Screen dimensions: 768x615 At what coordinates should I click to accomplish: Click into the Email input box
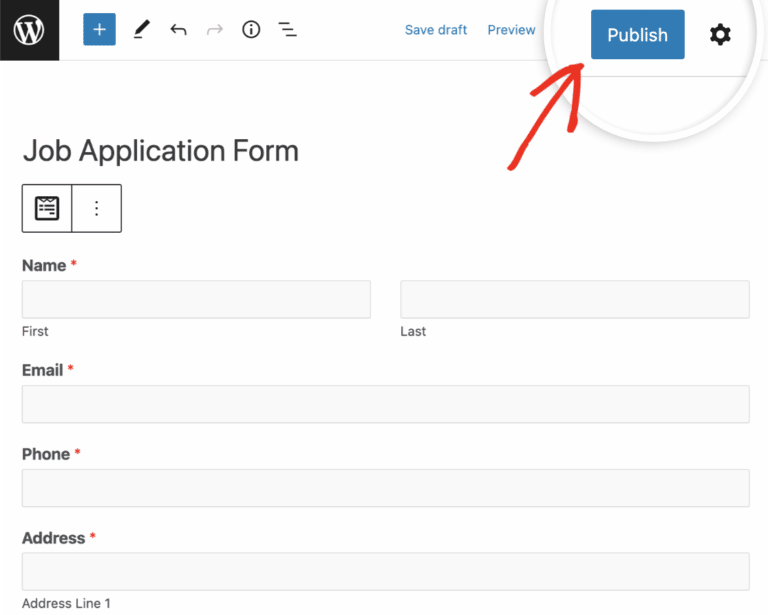point(385,404)
